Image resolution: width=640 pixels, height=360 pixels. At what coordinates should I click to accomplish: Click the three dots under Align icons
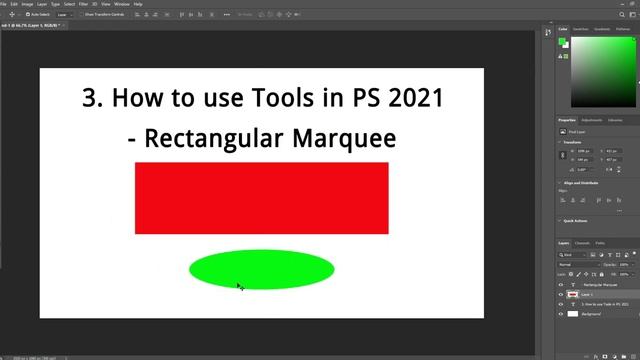point(619,211)
